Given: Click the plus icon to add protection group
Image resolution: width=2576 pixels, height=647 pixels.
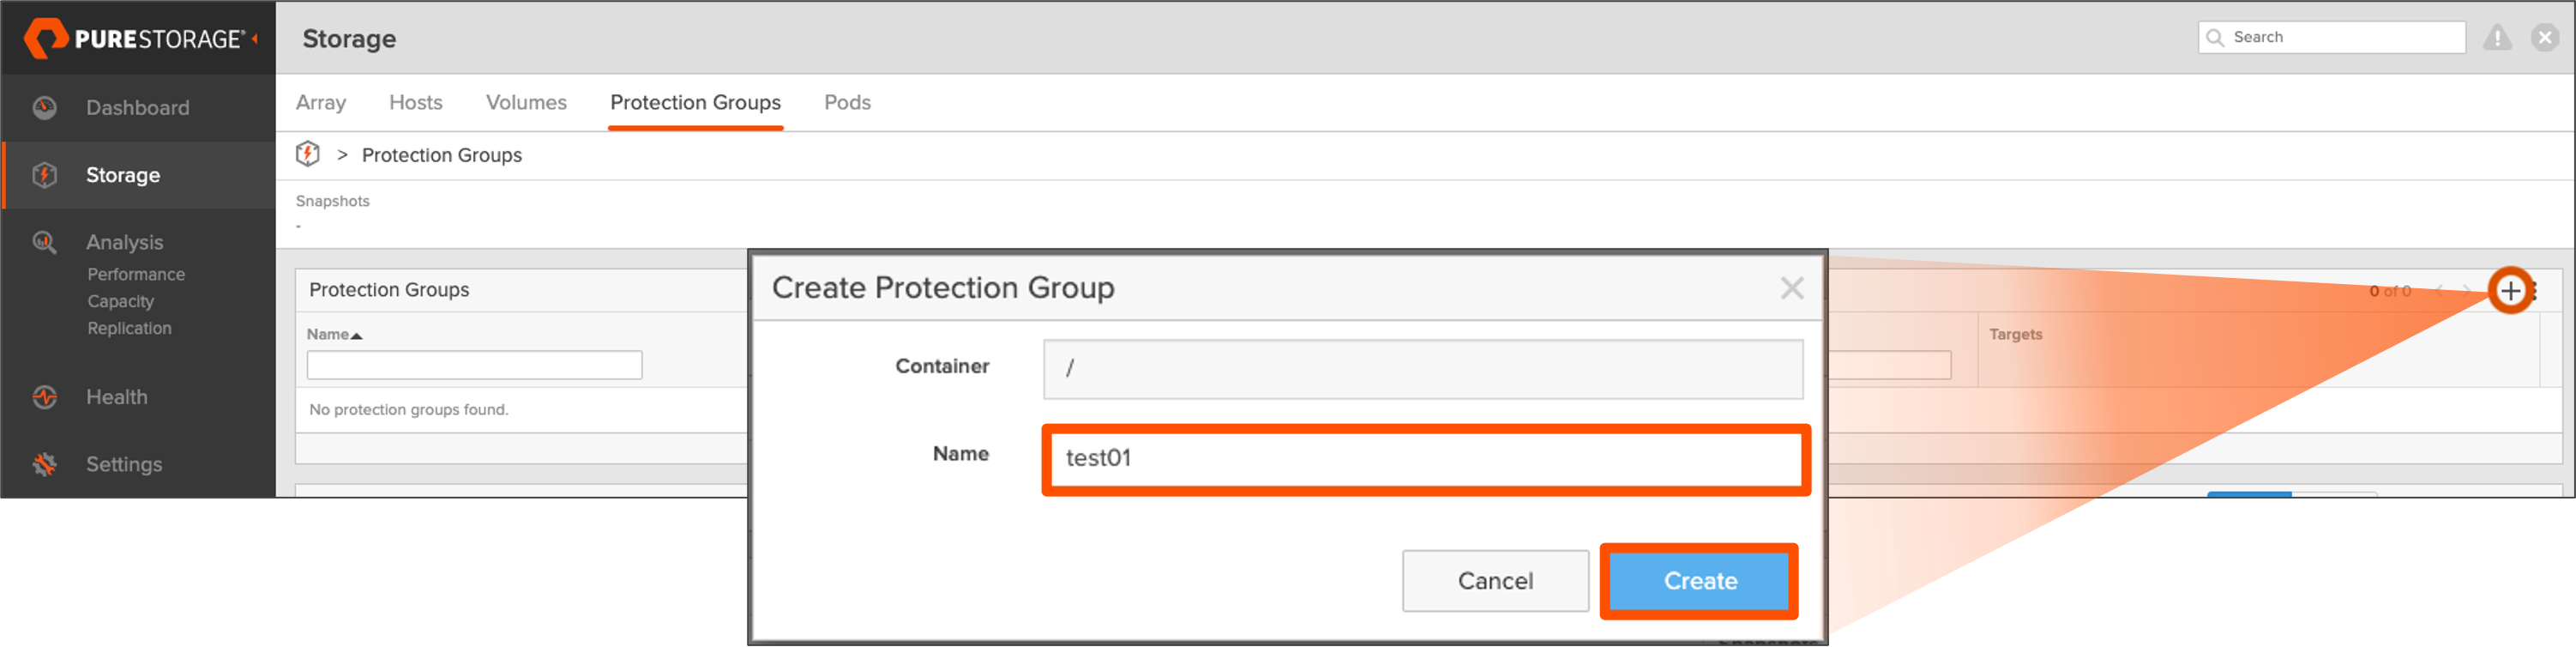Looking at the screenshot, I should [2509, 291].
